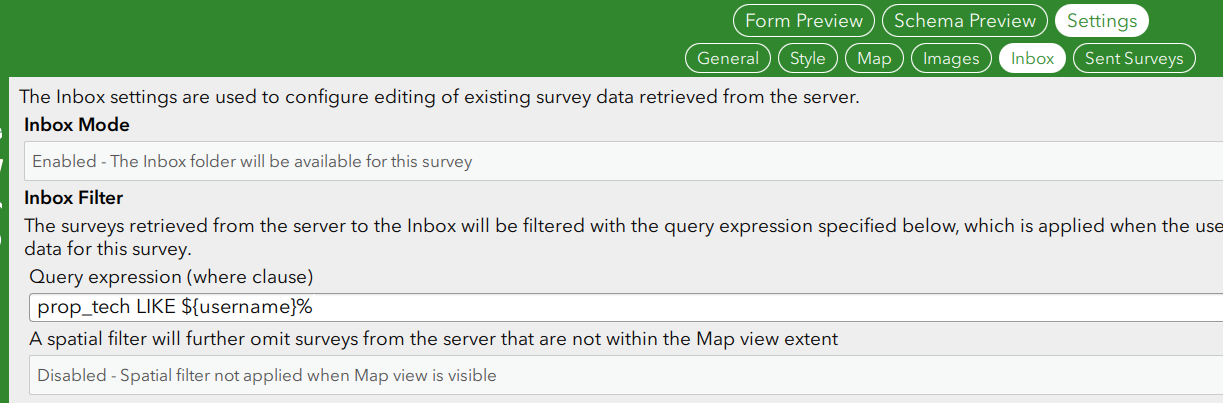Screen dimensions: 1223x403
Task: Select the Inbox settings sub-tab
Action: (1032, 58)
